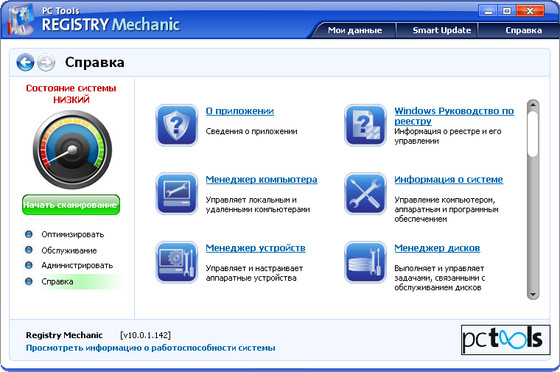This screenshot has height=372, width=560.
Task: Click Просмотреть информацию о работоспособности системы link
Action: click(x=150, y=348)
